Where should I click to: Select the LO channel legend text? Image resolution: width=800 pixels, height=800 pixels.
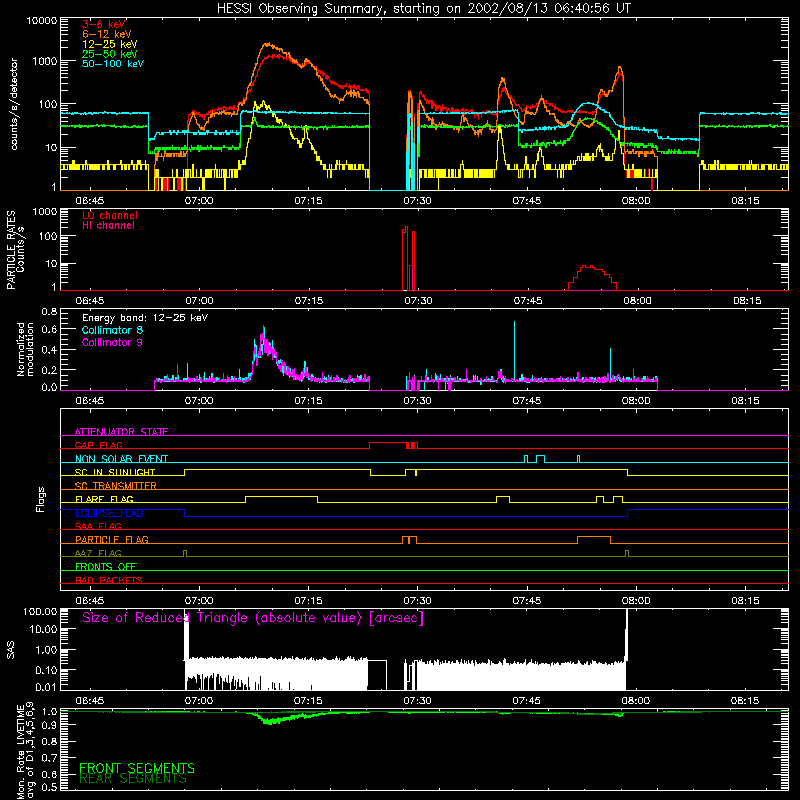pyautogui.click(x=110, y=215)
